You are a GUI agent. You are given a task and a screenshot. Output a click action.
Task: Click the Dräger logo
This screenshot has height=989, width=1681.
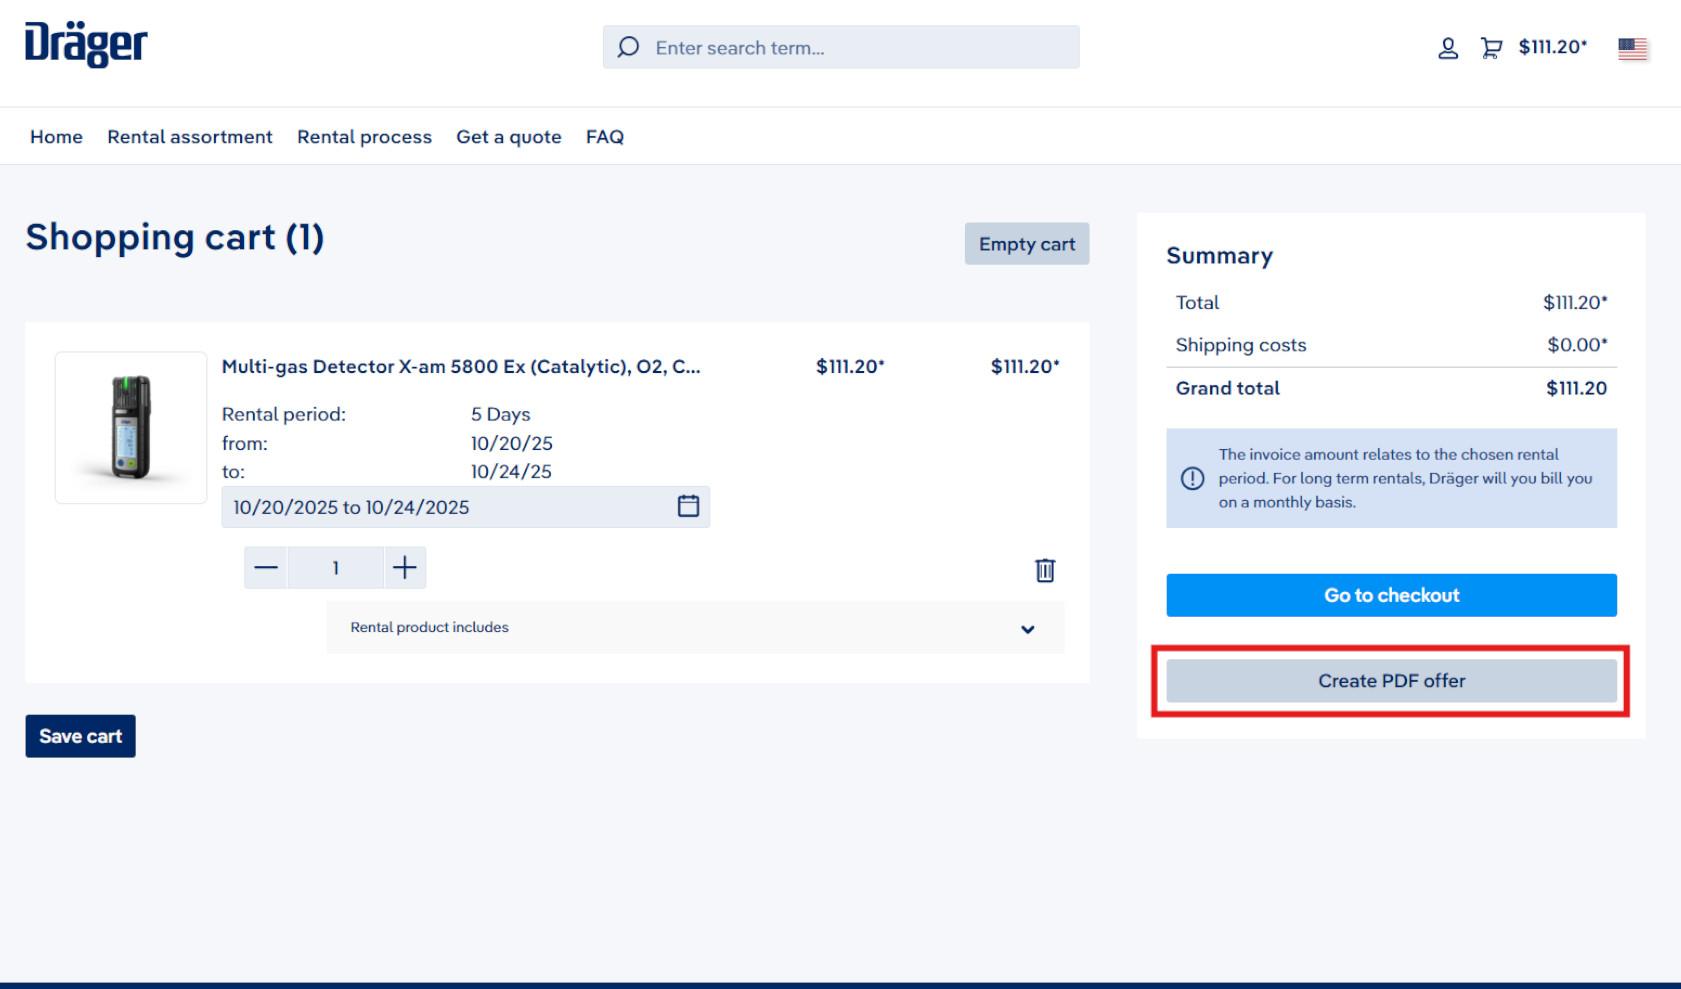click(x=86, y=45)
